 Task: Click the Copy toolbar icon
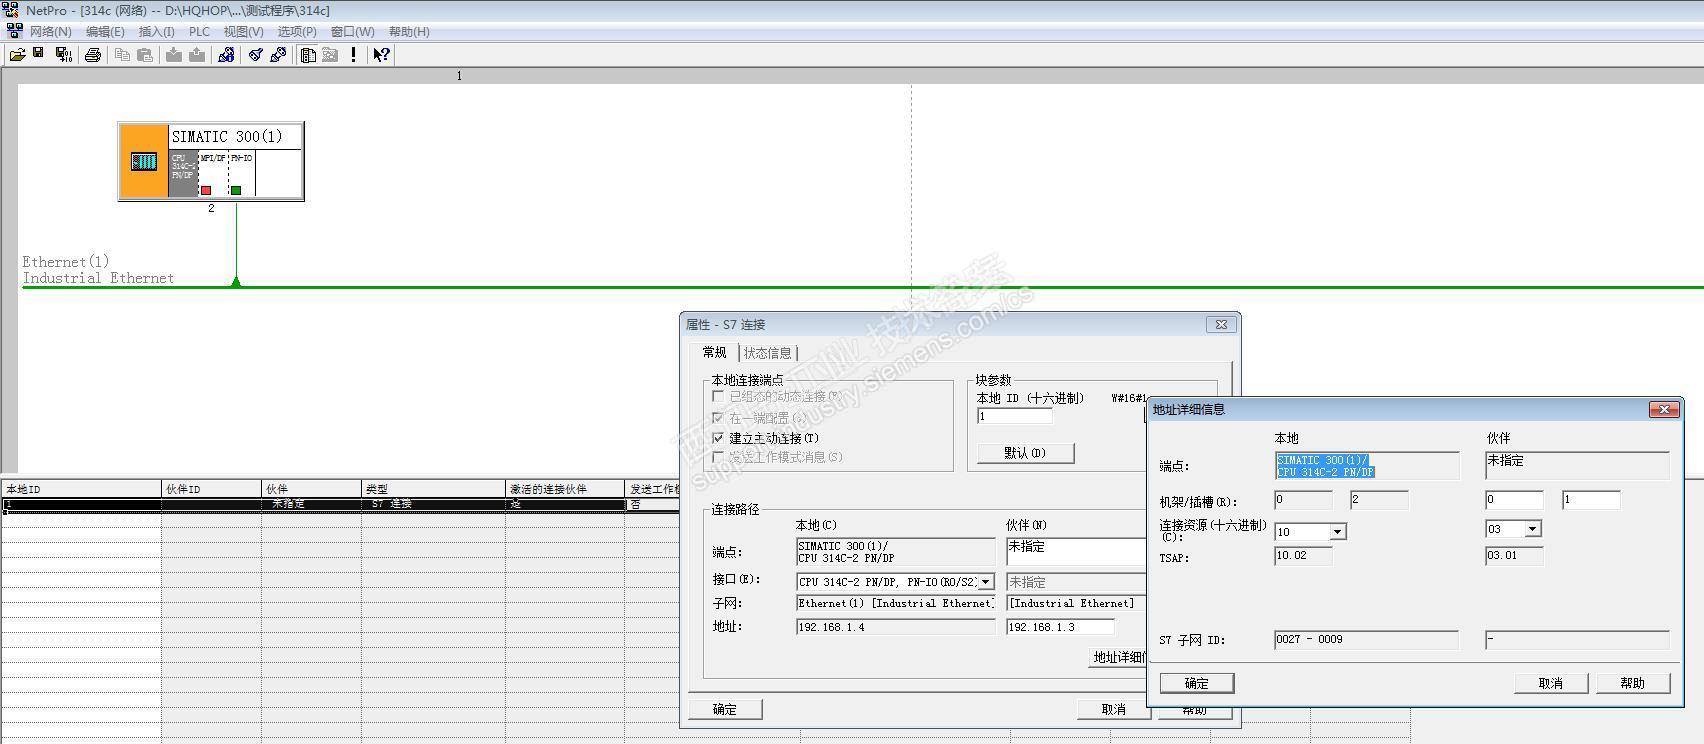(x=122, y=55)
